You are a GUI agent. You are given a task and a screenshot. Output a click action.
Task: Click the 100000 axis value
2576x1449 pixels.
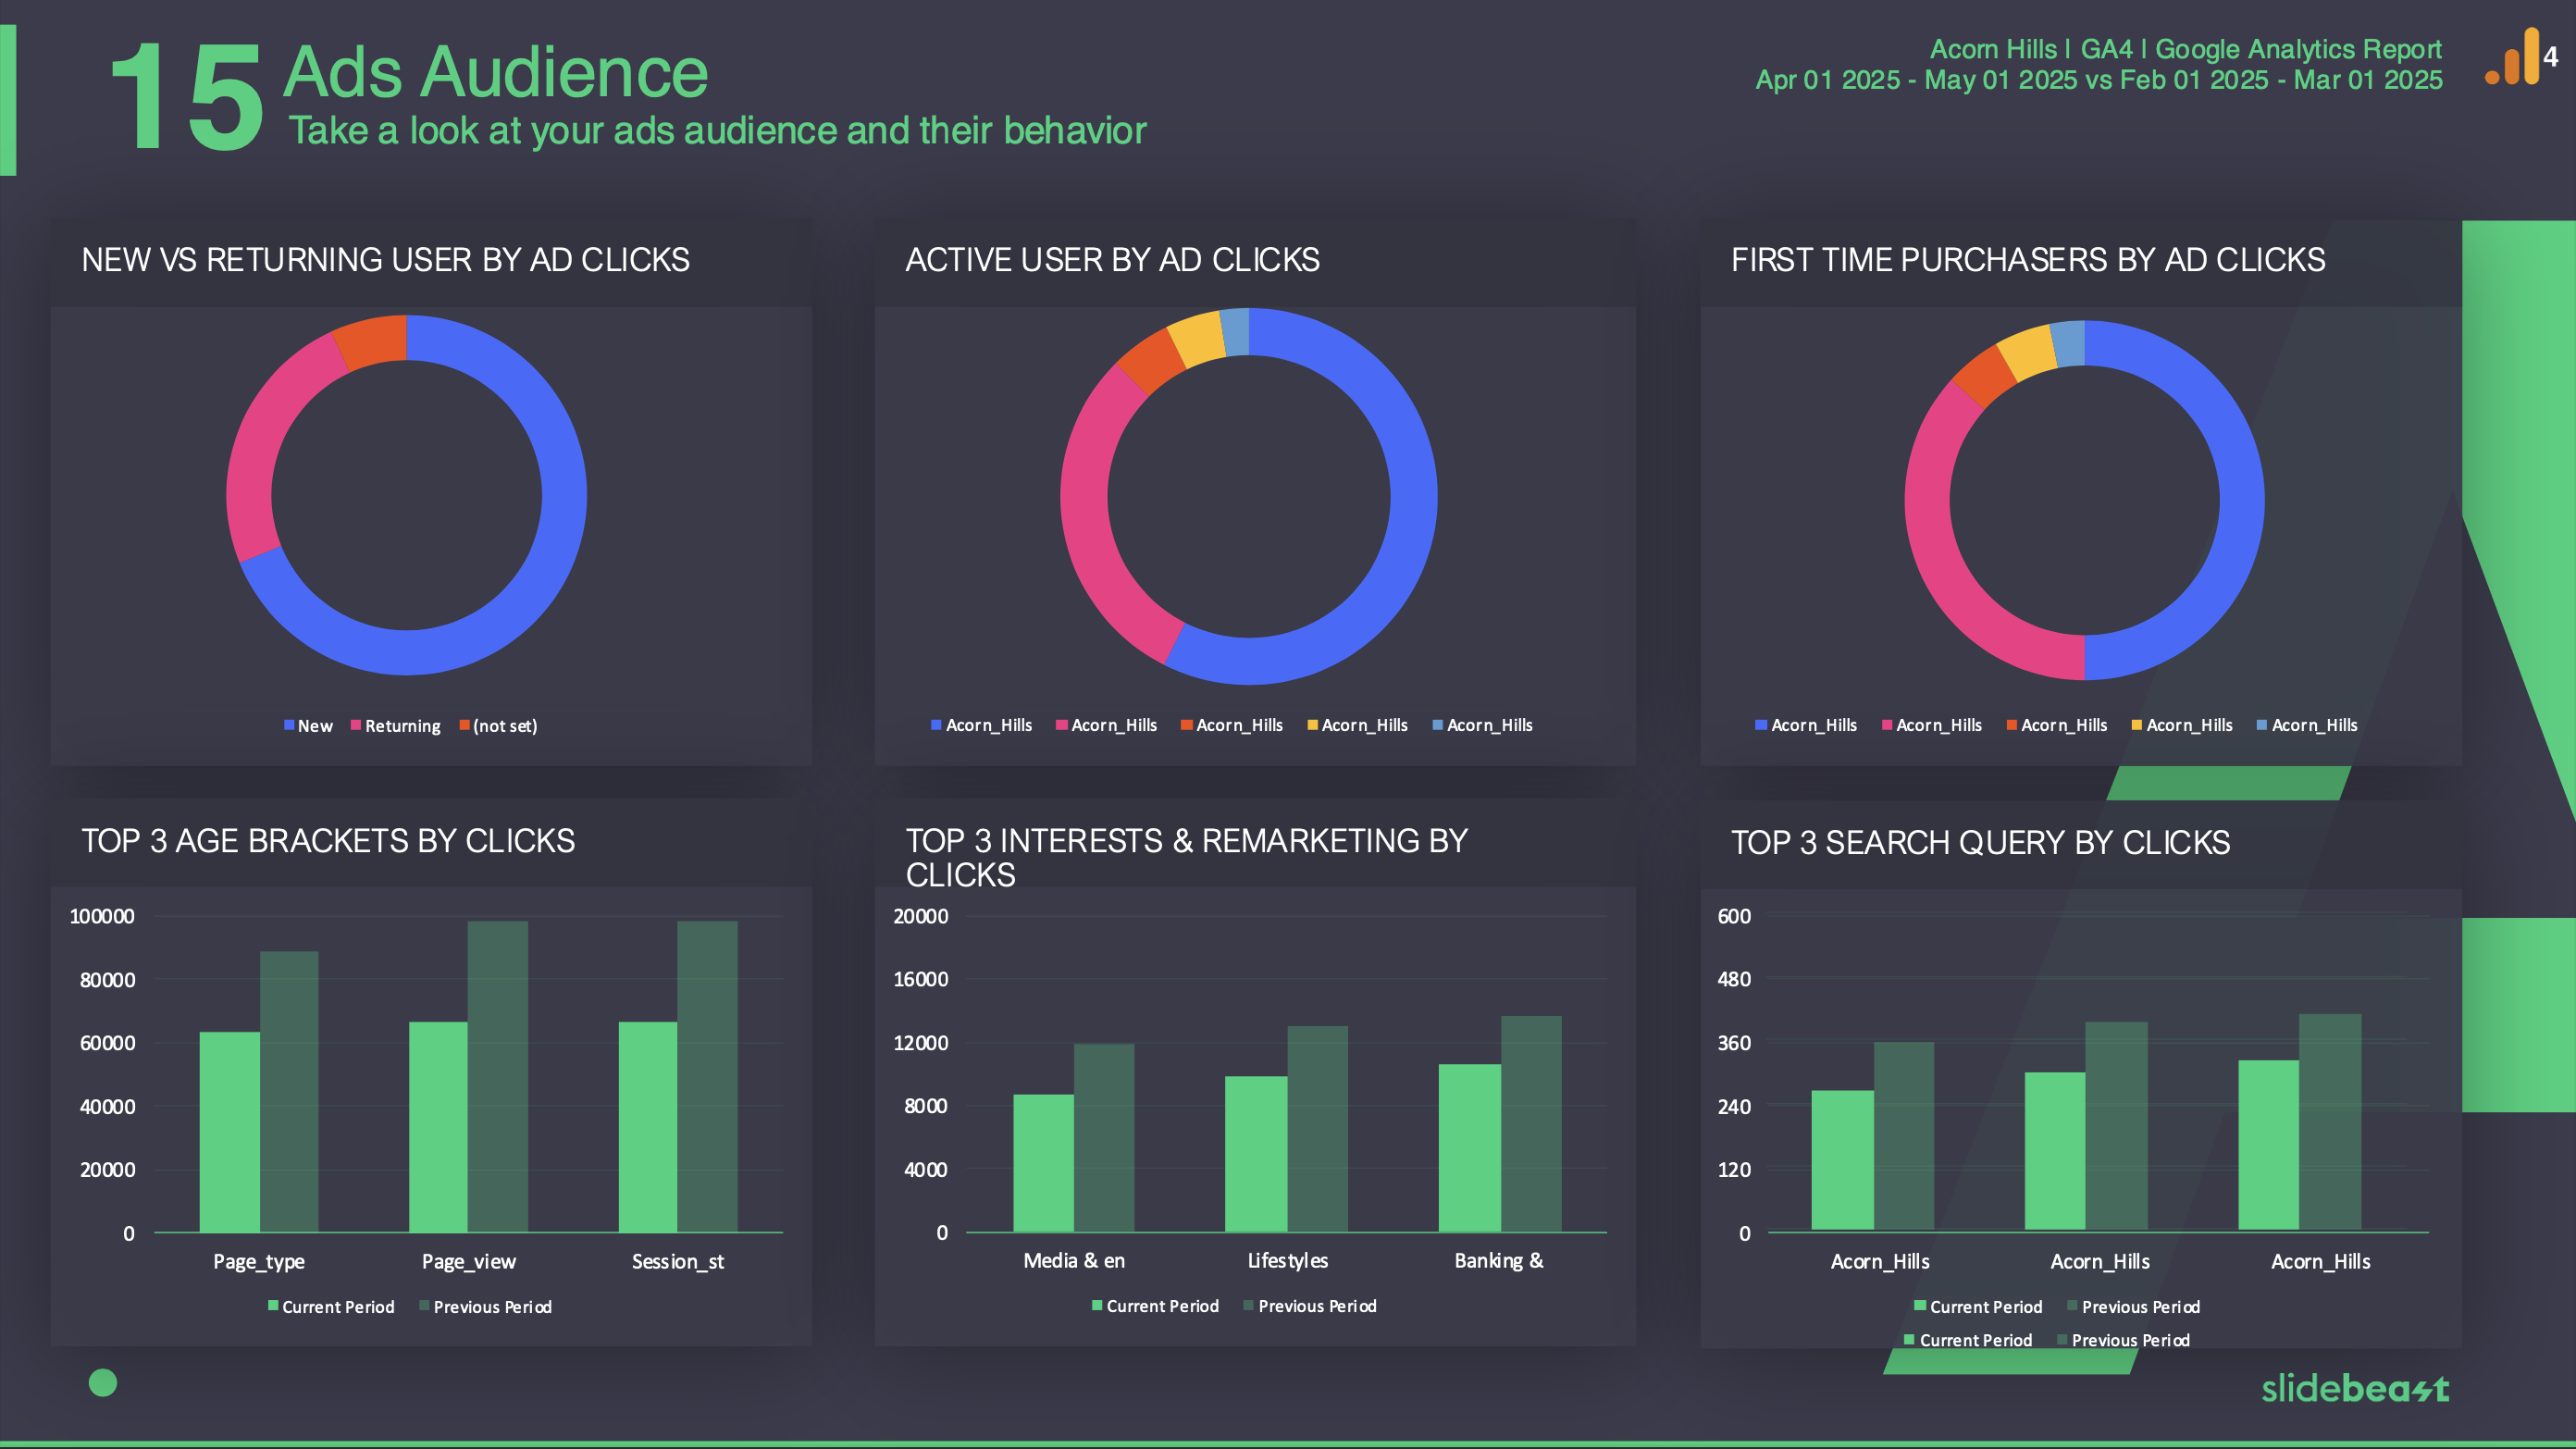(101, 916)
